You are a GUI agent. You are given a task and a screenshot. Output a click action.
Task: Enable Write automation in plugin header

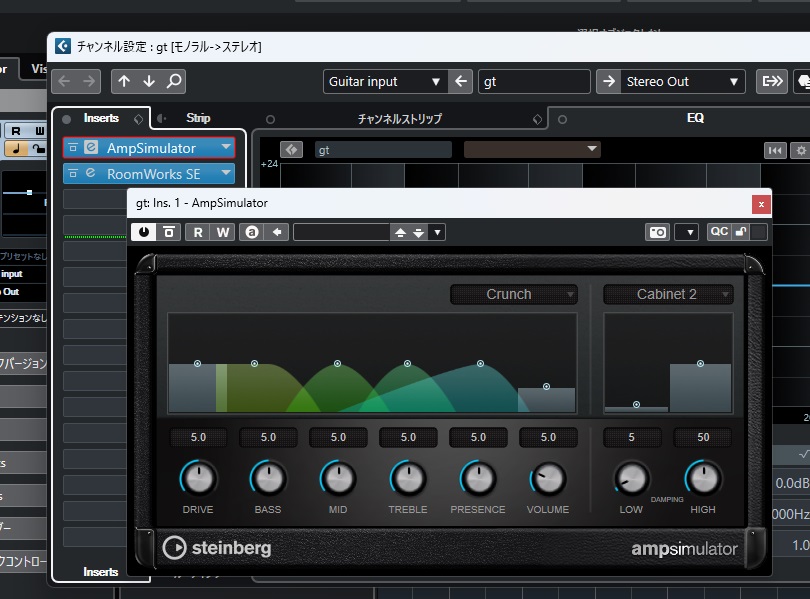223,232
